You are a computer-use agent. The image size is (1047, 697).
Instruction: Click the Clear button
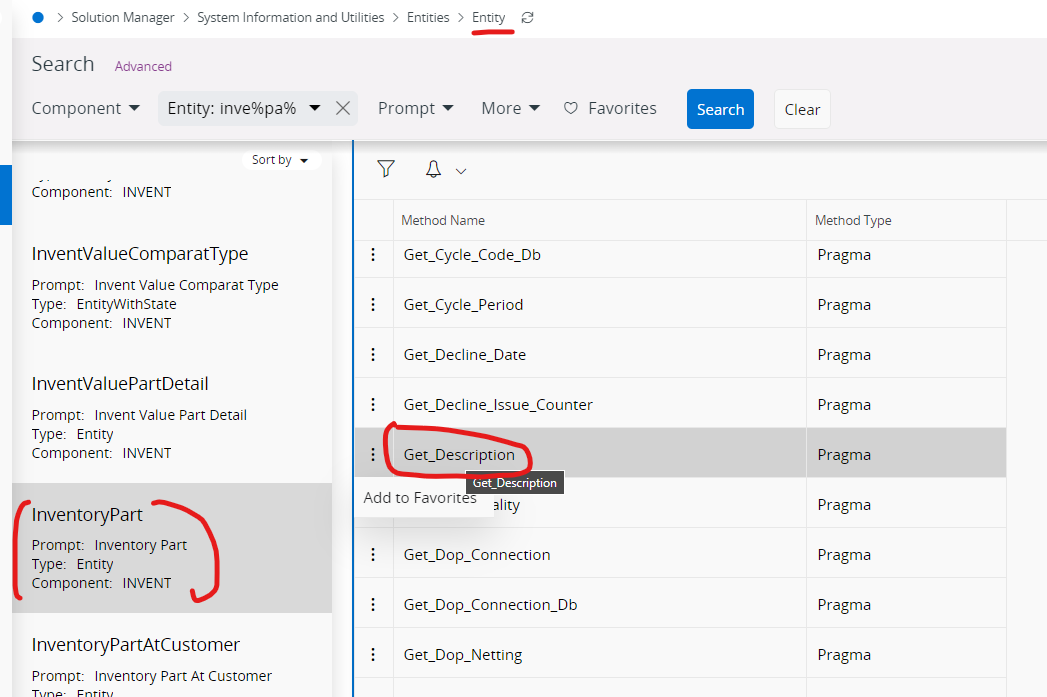(x=802, y=109)
